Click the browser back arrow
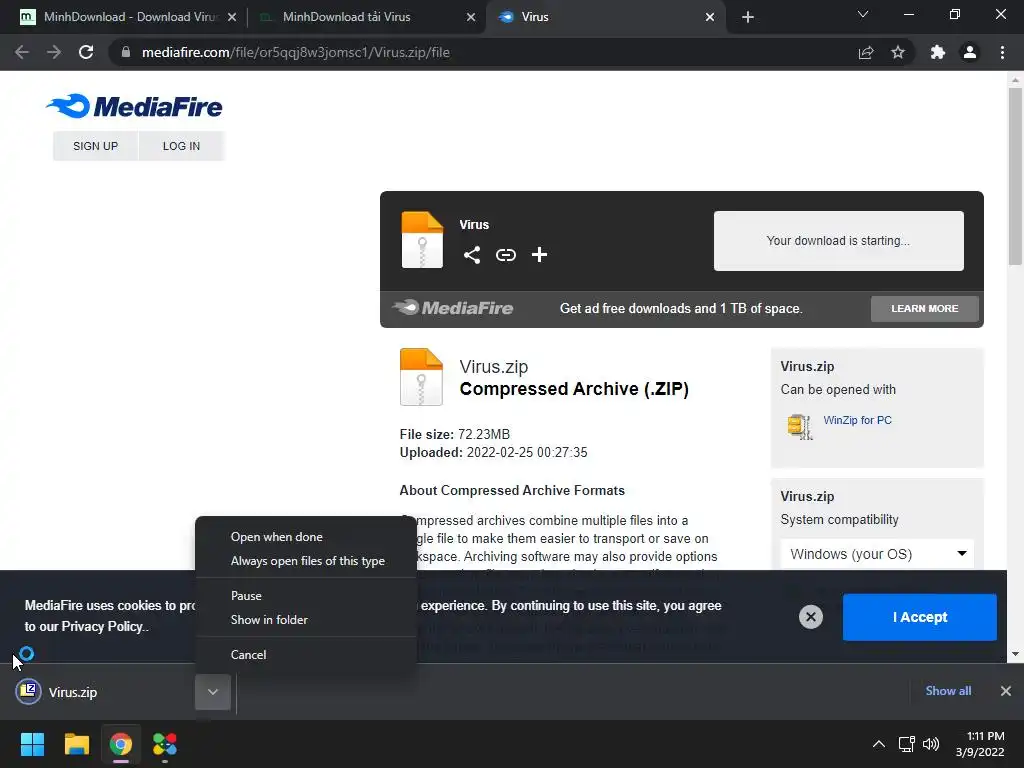Image resolution: width=1024 pixels, height=768 pixels. [x=22, y=52]
